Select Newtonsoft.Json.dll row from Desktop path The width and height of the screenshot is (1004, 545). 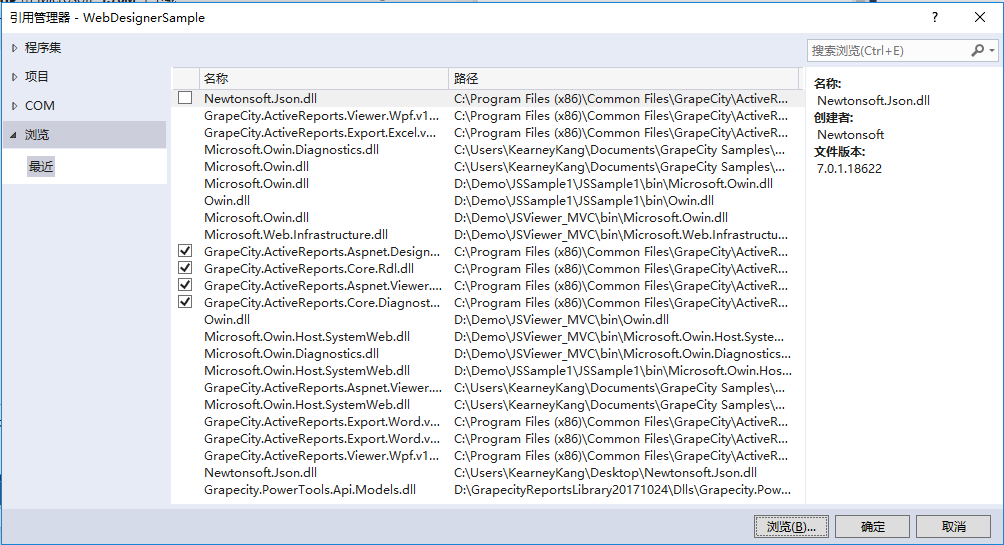489,473
